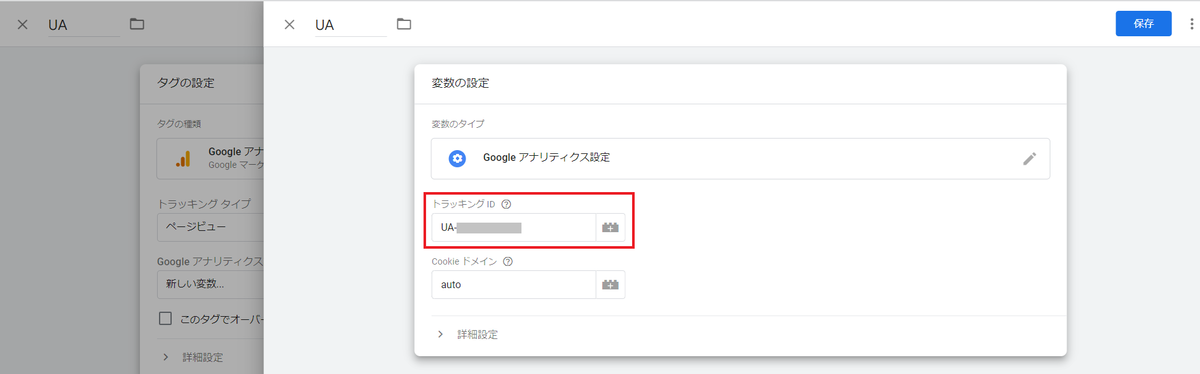Click the 変数の設定 heading
The height and width of the screenshot is (374, 1200).
[x=460, y=83]
